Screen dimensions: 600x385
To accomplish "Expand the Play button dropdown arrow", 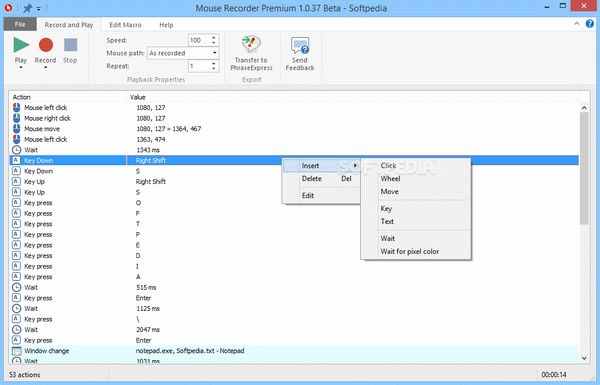I will [21, 68].
